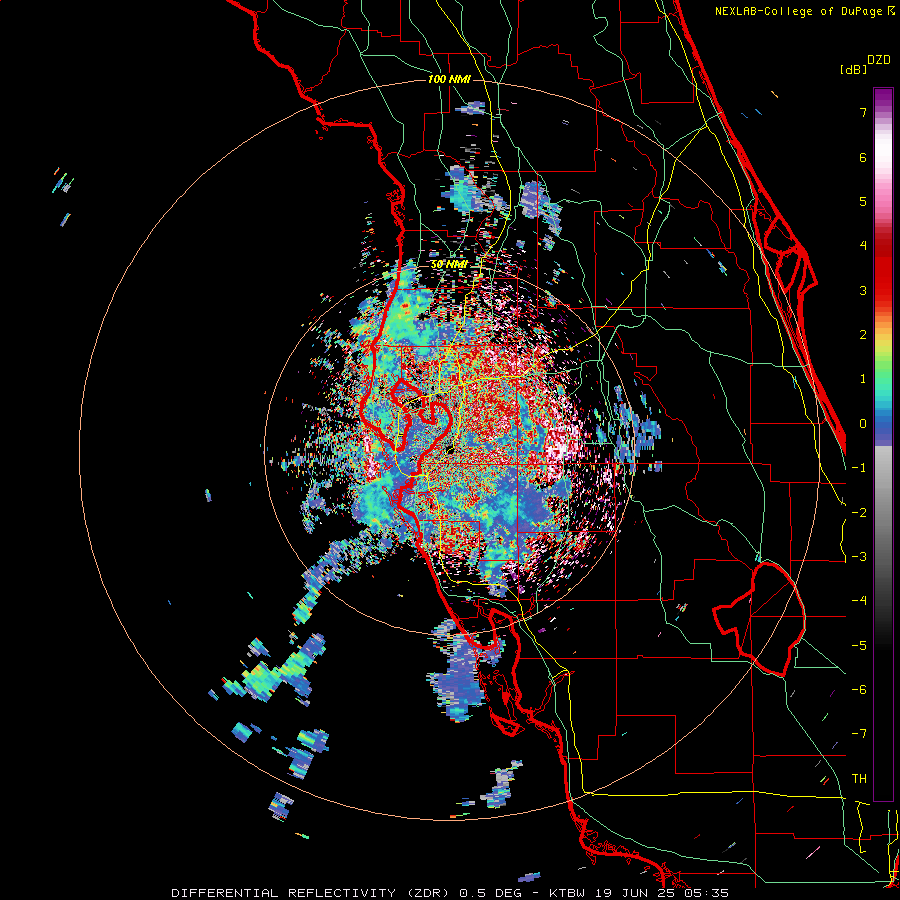The image size is (900, 900).
Task: Click the 1 value on color scale
Action: [863, 379]
